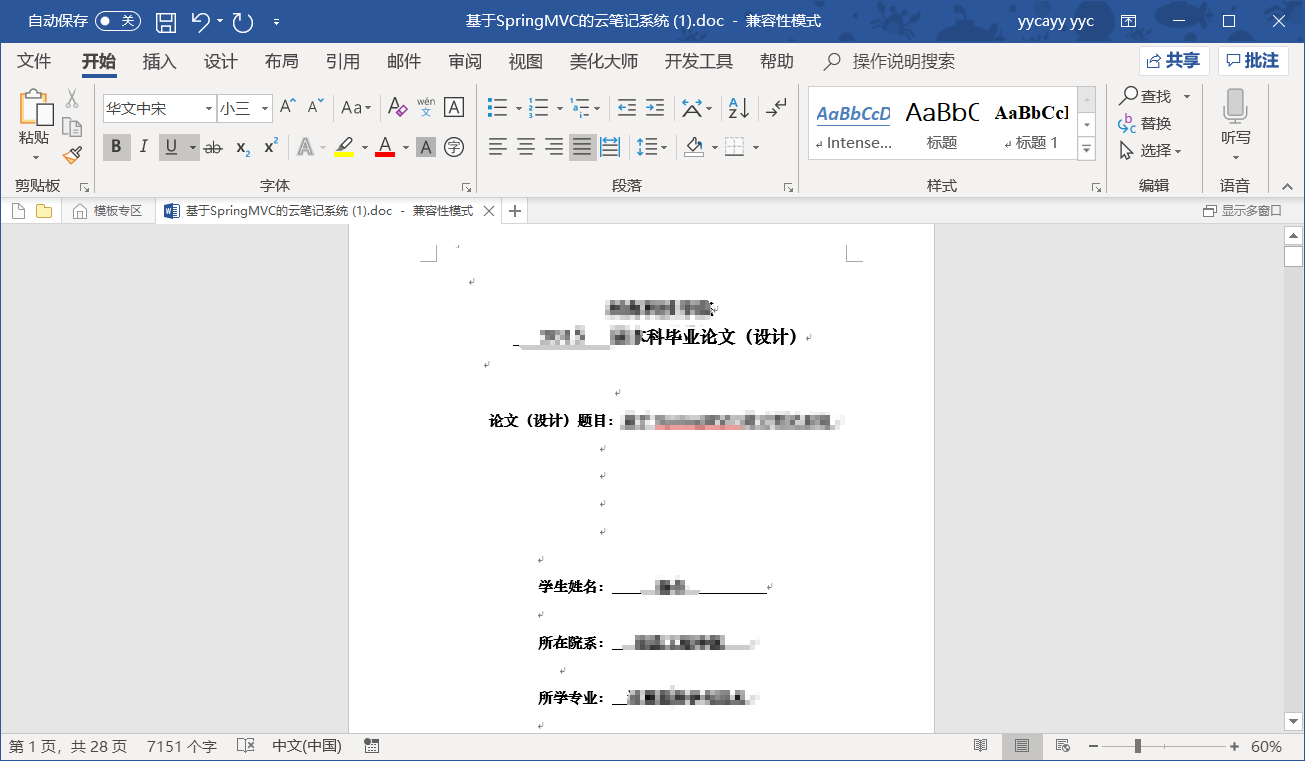Image resolution: width=1305 pixels, height=761 pixels.
Task: Click the Copy icon in clipboard group
Action: tap(72, 127)
